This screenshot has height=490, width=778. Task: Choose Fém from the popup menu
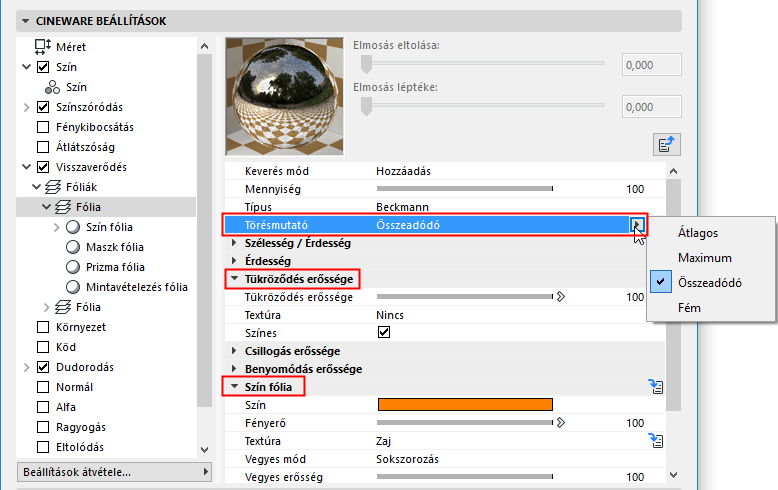pyautogui.click(x=689, y=308)
